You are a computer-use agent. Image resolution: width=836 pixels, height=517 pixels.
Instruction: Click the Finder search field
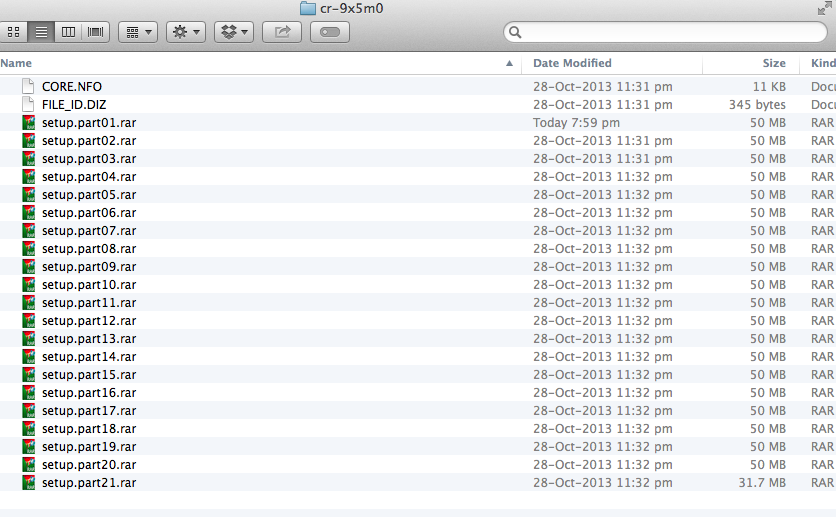point(665,32)
